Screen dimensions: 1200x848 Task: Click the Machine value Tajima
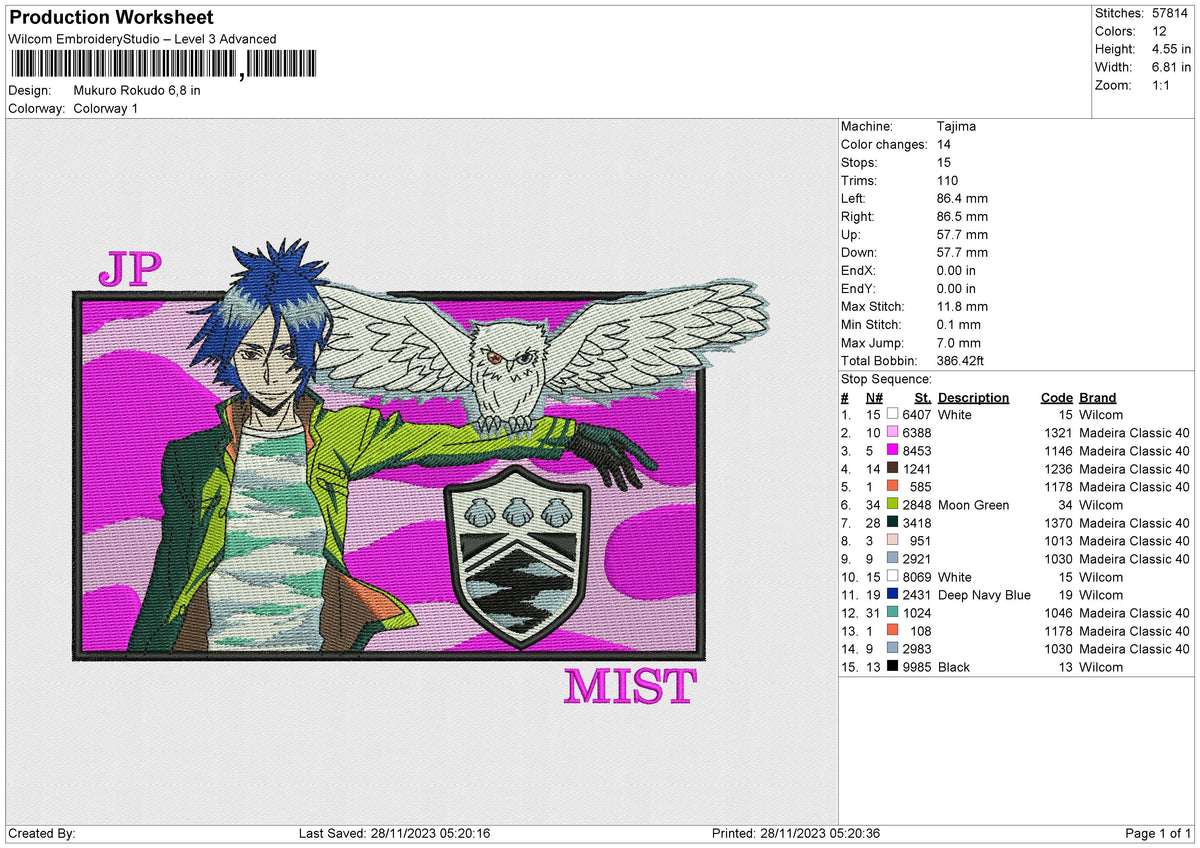(x=956, y=127)
